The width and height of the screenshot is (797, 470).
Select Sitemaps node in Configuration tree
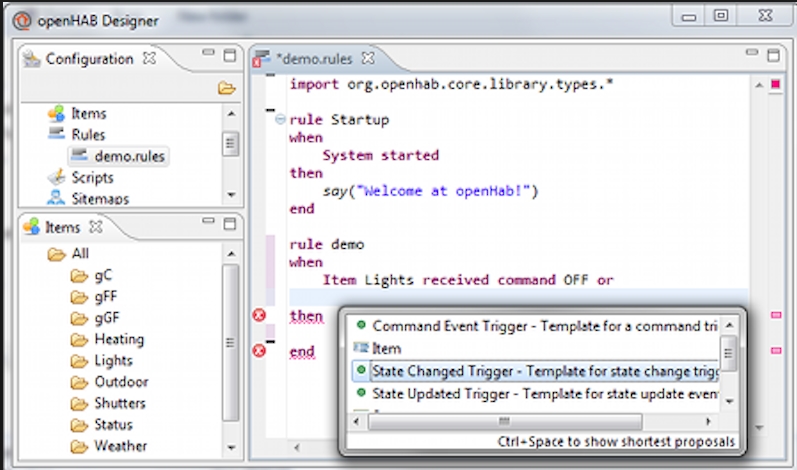tap(100, 198)
